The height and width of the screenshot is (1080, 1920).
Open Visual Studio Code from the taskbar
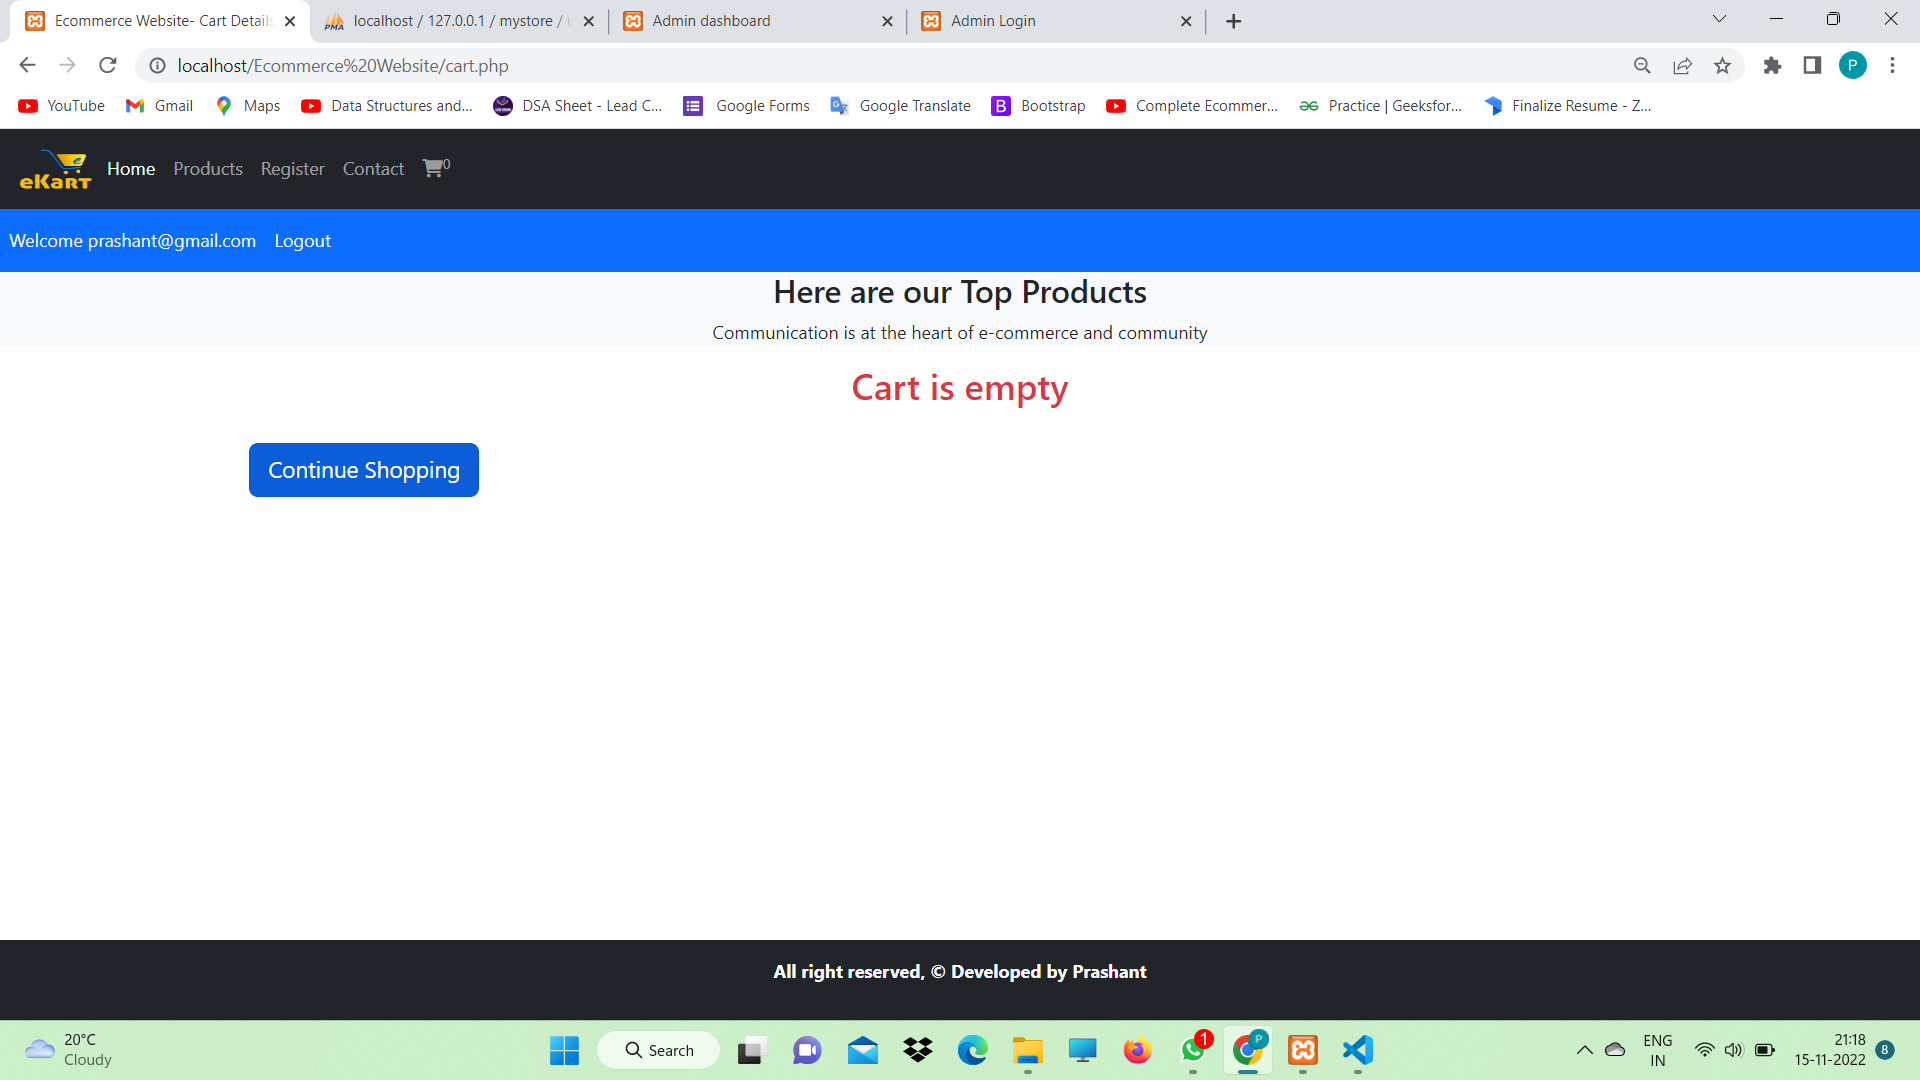tap(1357, 1050)
